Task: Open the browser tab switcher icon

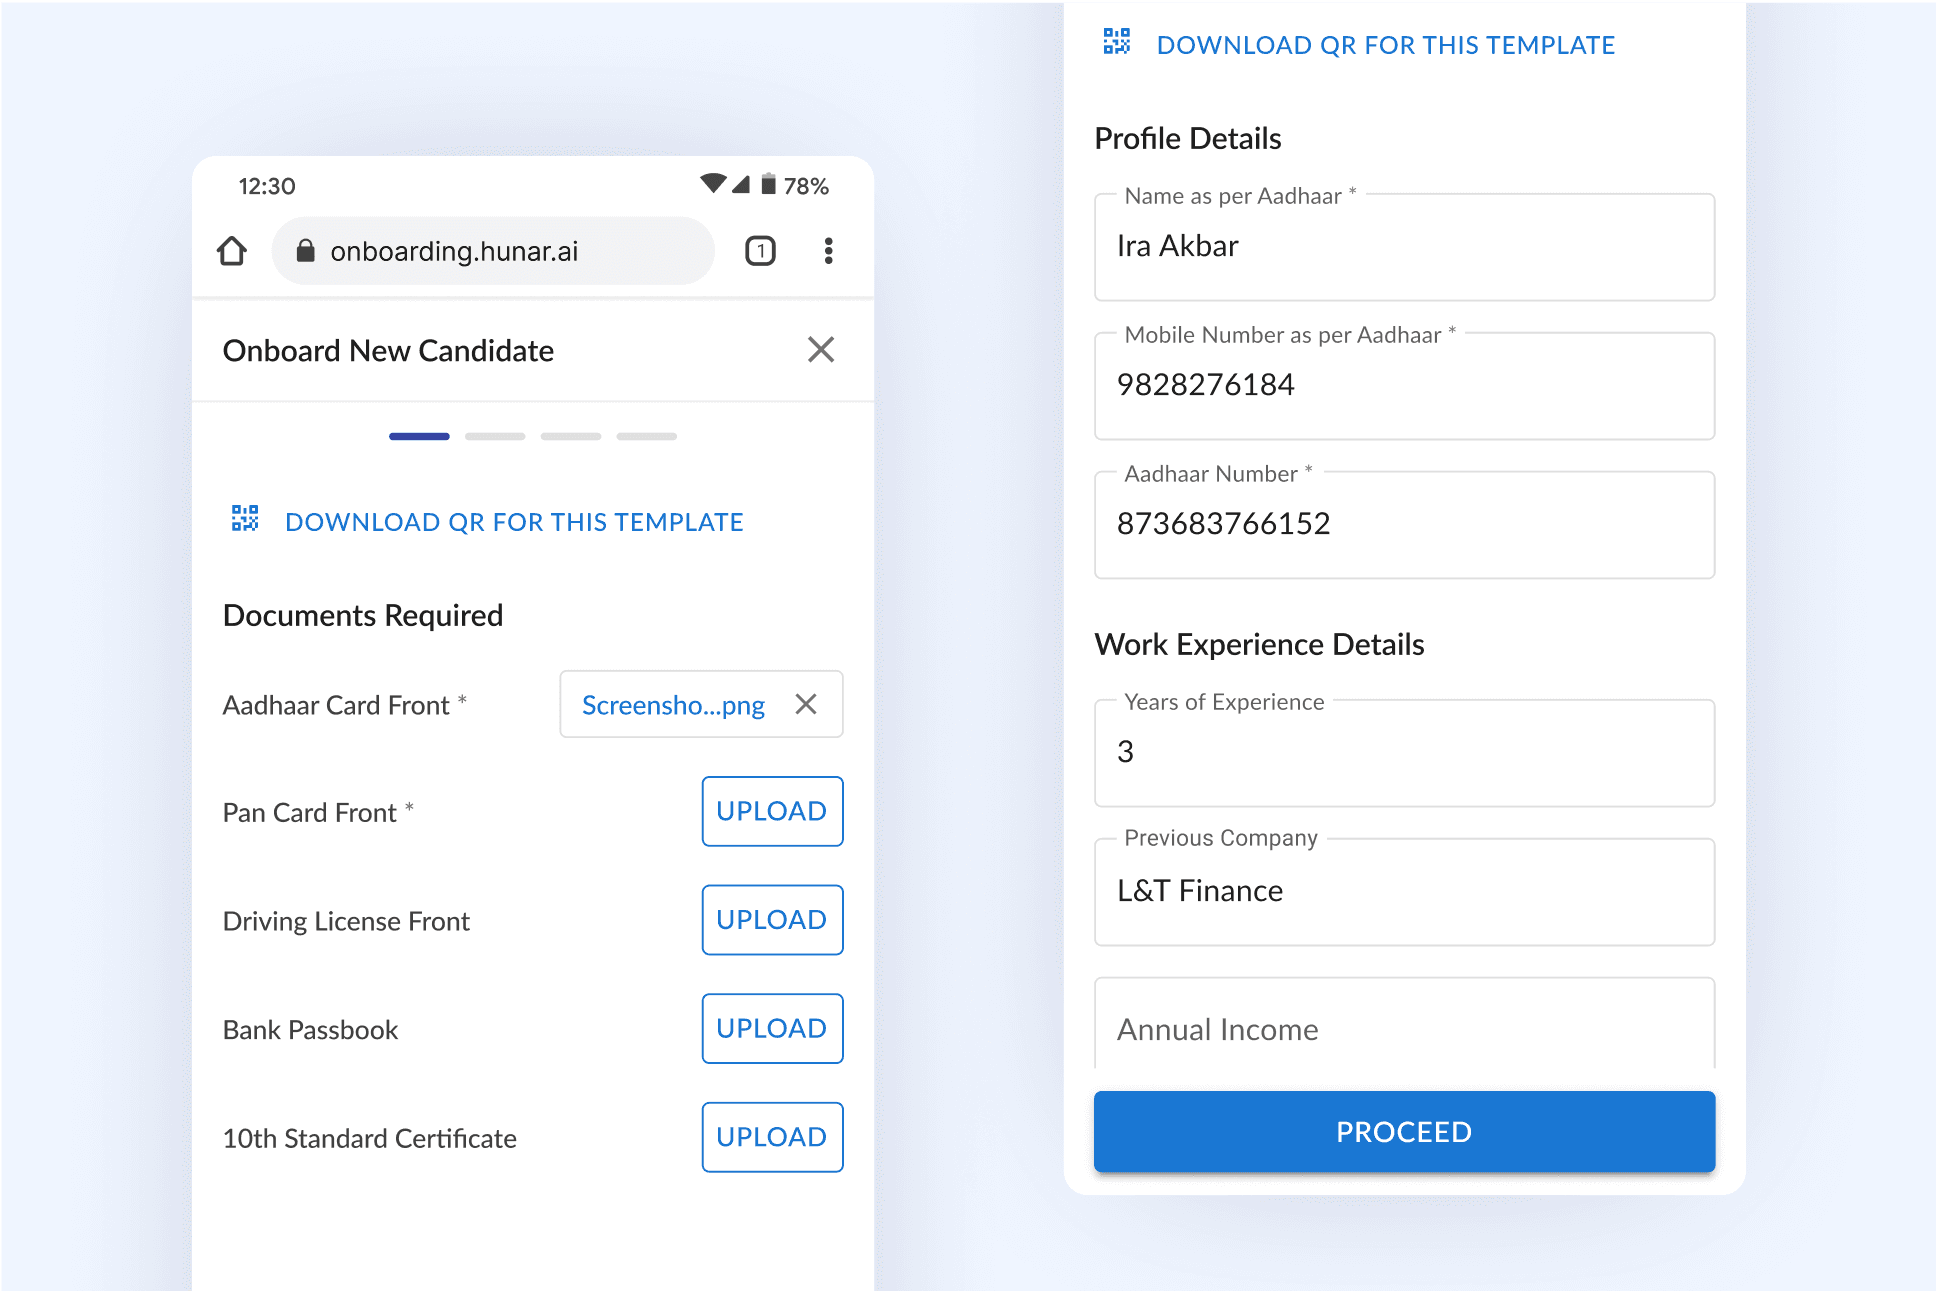Action: (760, 251)
